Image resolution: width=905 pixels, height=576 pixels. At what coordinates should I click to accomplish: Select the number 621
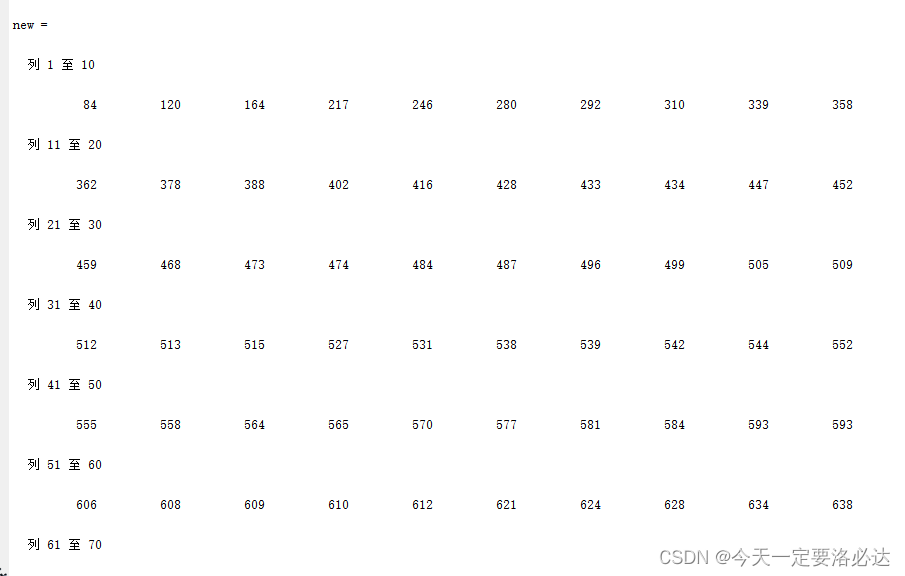507,505
